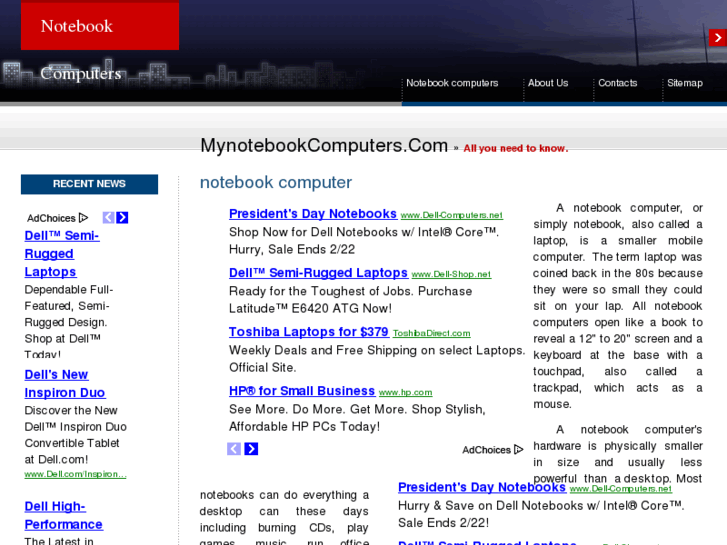Open the Notebook computers menu item
This screenshot has height=545, width=727.
tap(452, 83)
